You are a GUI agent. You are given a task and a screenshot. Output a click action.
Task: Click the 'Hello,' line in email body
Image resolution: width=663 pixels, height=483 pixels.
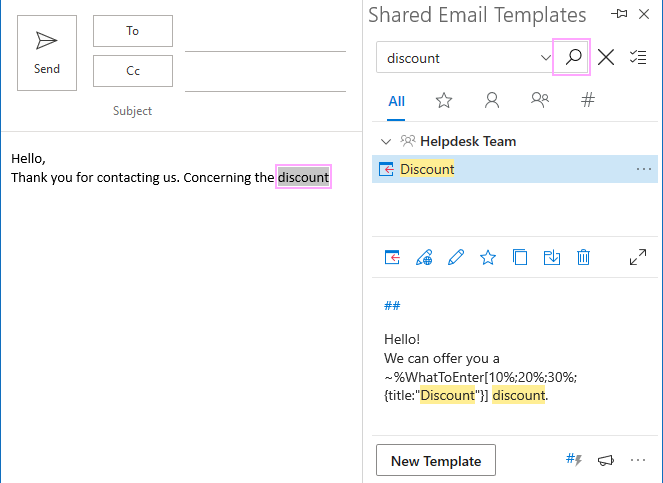28,159
